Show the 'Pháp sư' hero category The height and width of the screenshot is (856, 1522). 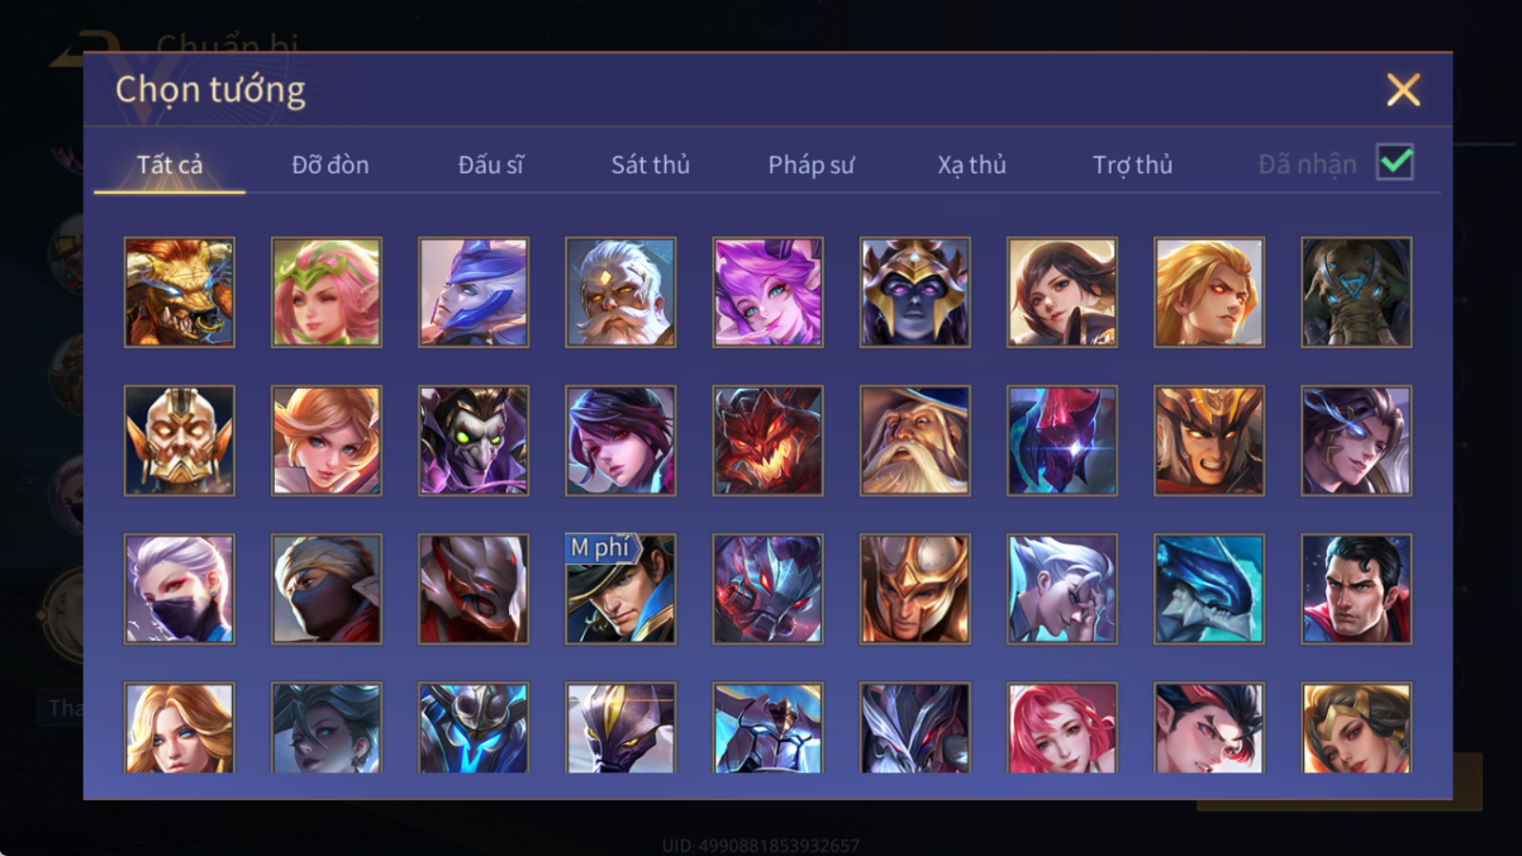click(x=811, y=164)
